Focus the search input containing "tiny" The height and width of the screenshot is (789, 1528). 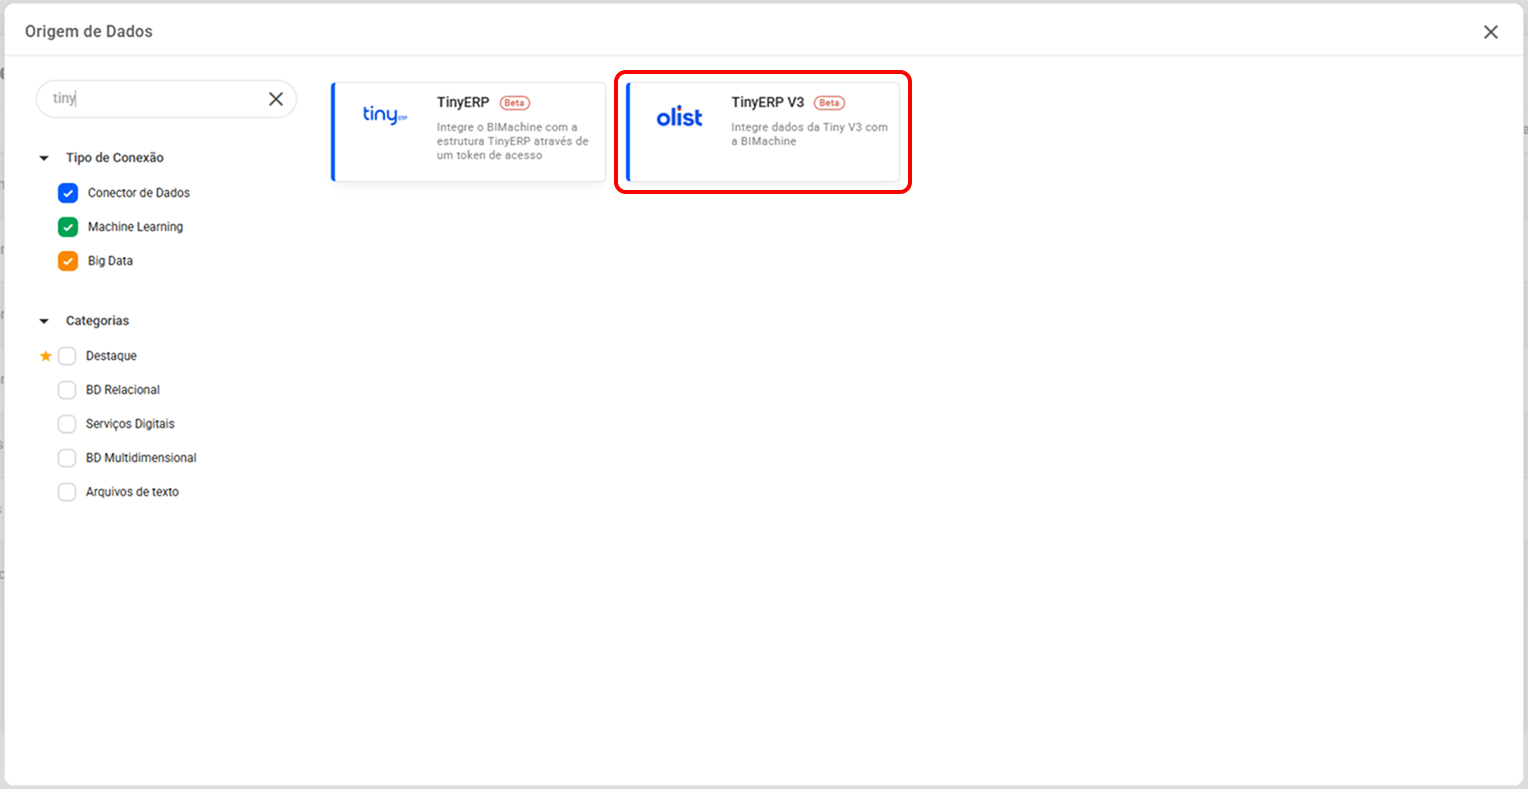coord(150,99)
